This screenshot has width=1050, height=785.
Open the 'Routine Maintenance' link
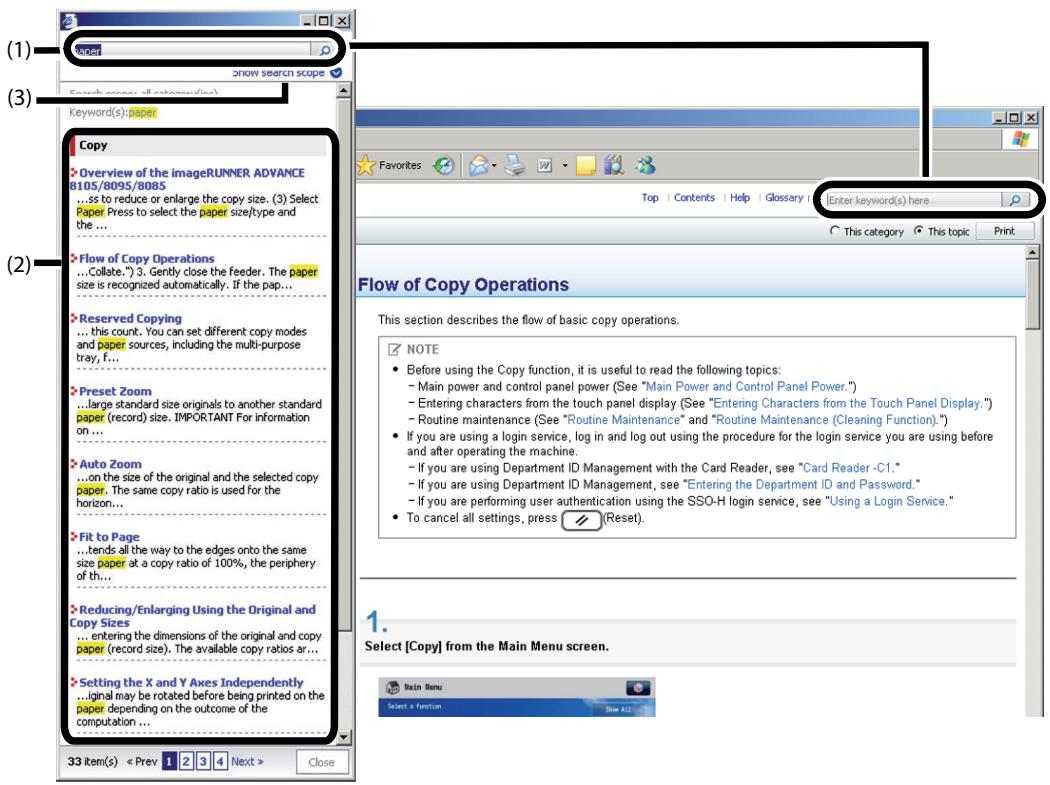[x=623, y=420]
